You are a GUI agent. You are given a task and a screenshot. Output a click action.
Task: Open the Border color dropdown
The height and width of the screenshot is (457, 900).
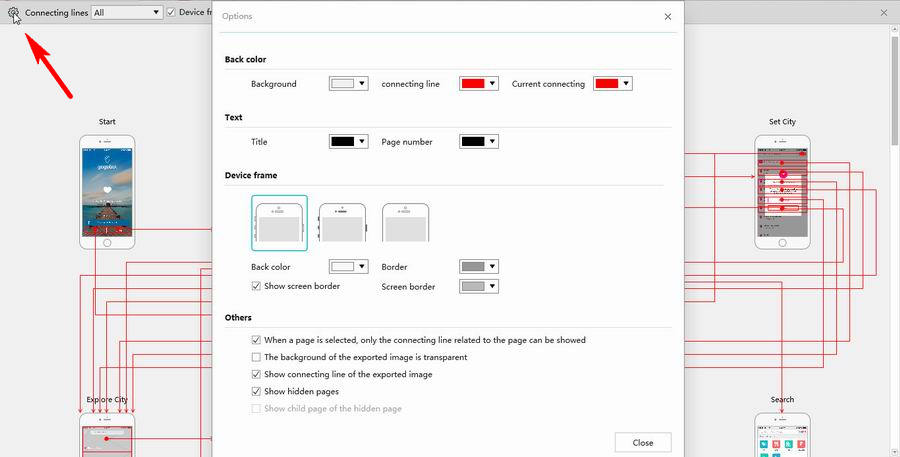pyautogui.click(x=479, y=266)
